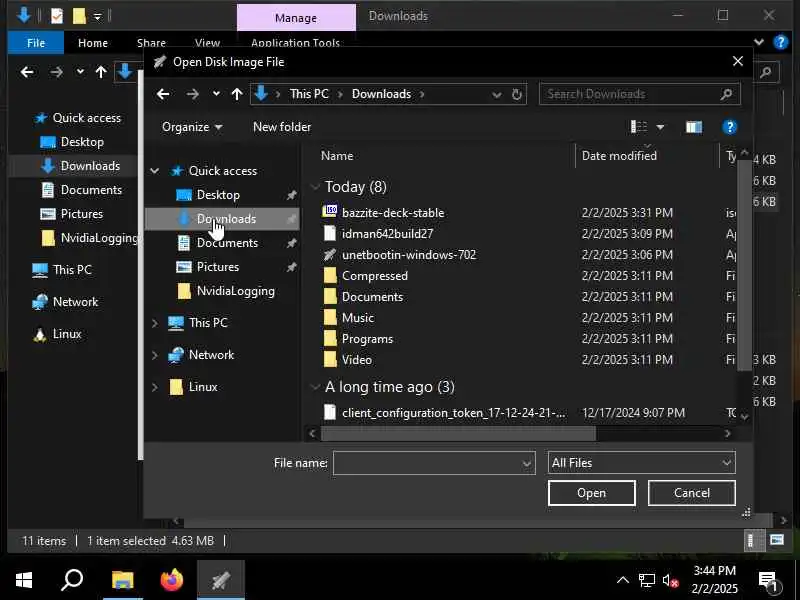Open the Organize menu
800x600 pixels.
pyautogui.click(x=192, y=127)
